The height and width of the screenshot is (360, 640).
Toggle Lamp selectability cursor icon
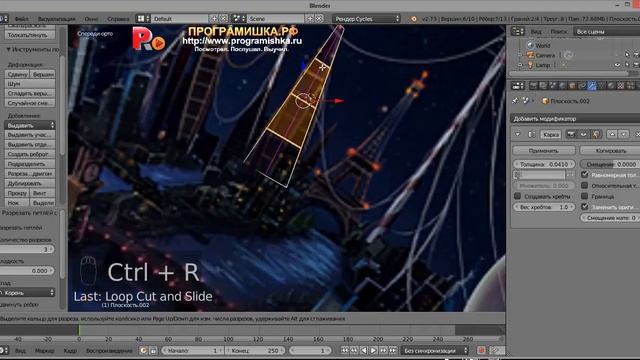[x=627, y=65]
